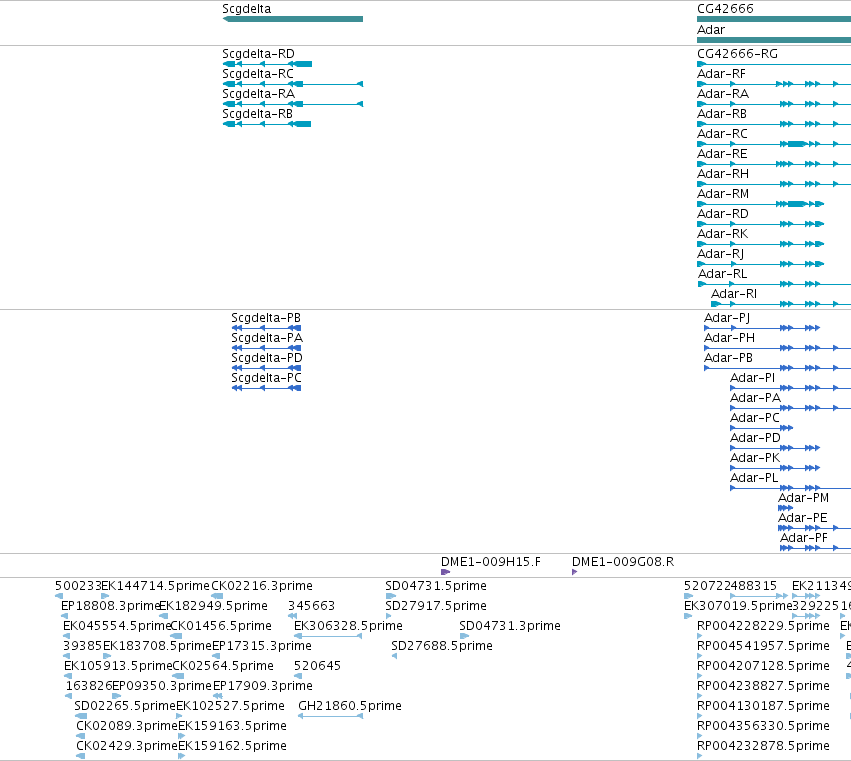Select transcript Adar-RA

click(723, 94)
